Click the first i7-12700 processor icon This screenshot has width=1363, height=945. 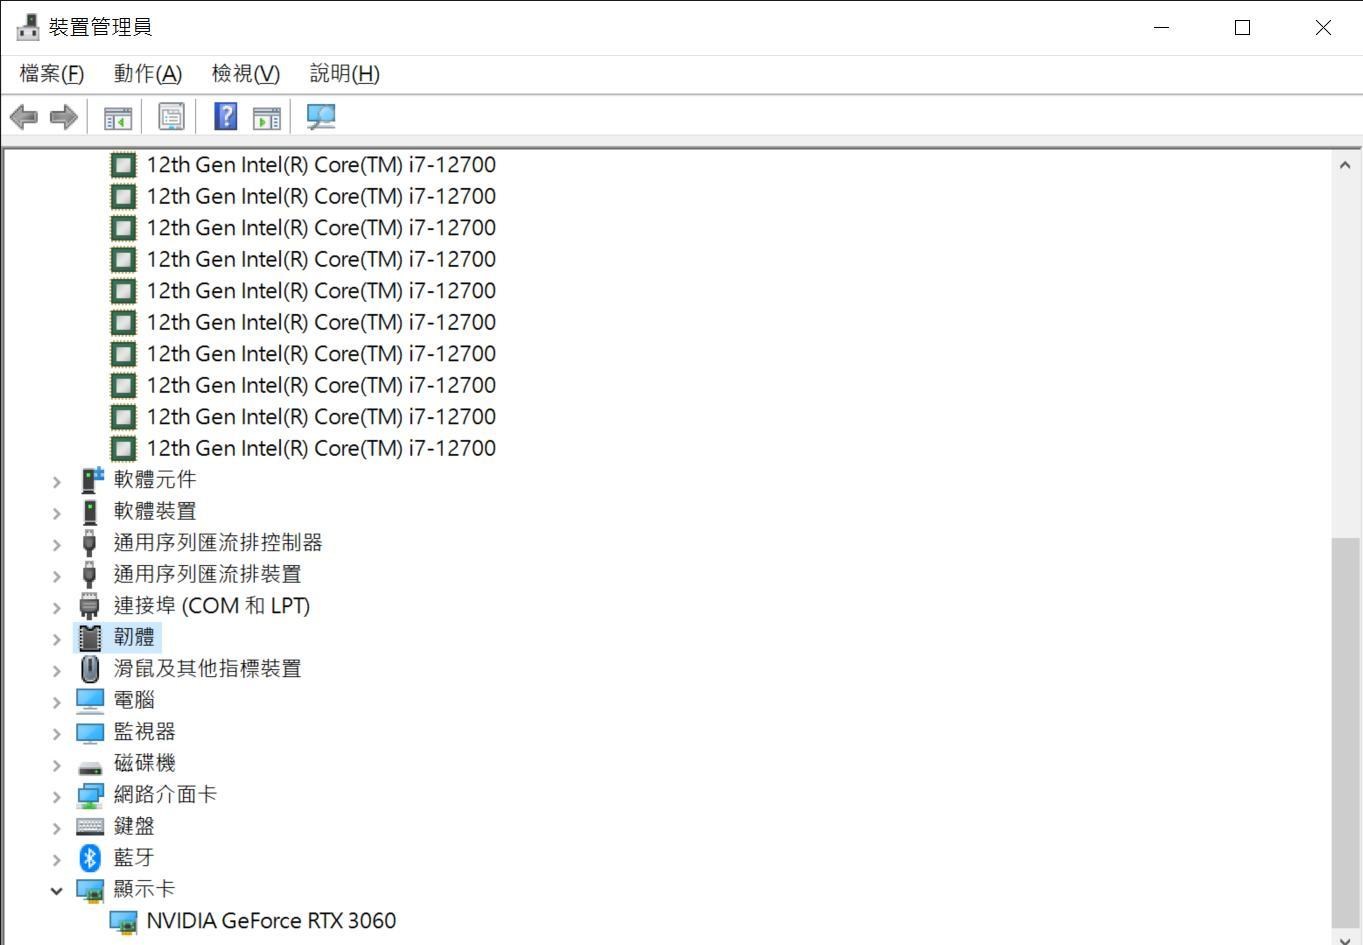click(x=123, y=165)
